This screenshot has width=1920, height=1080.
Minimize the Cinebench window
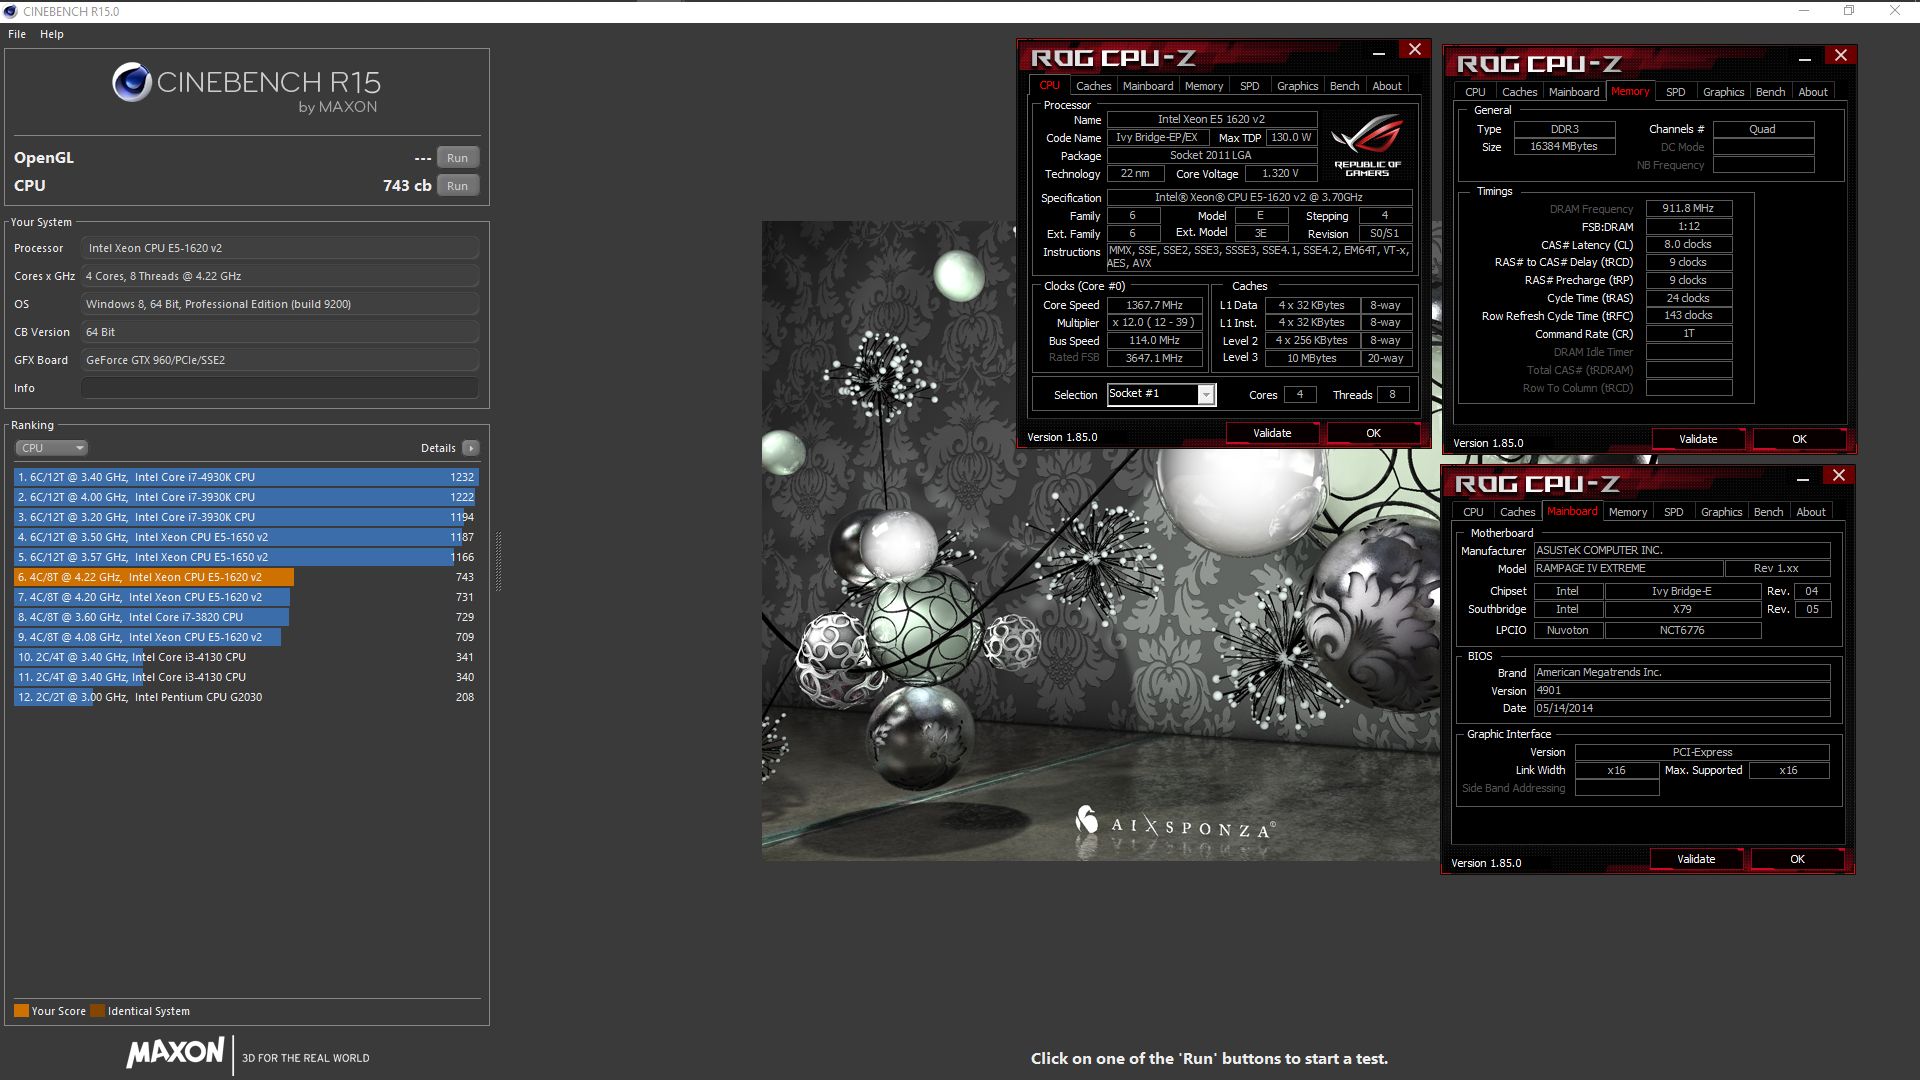1804,11
